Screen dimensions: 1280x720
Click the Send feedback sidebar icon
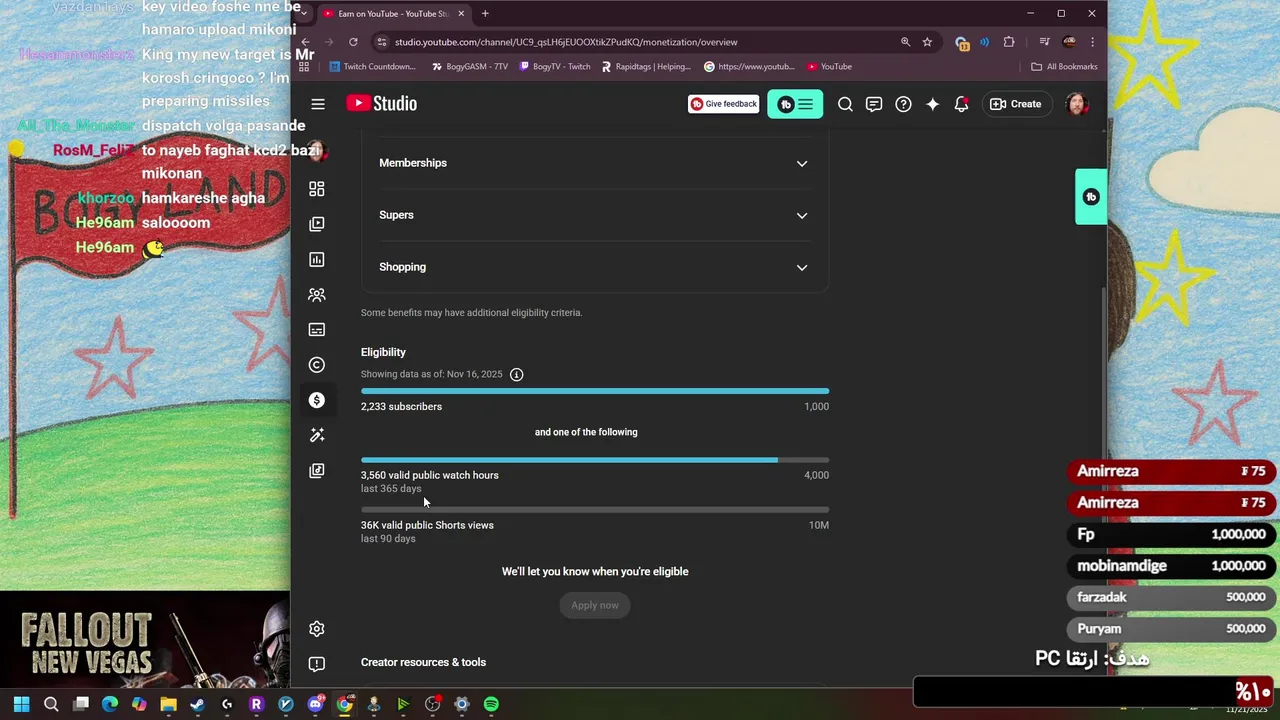[x=317, y=664]
